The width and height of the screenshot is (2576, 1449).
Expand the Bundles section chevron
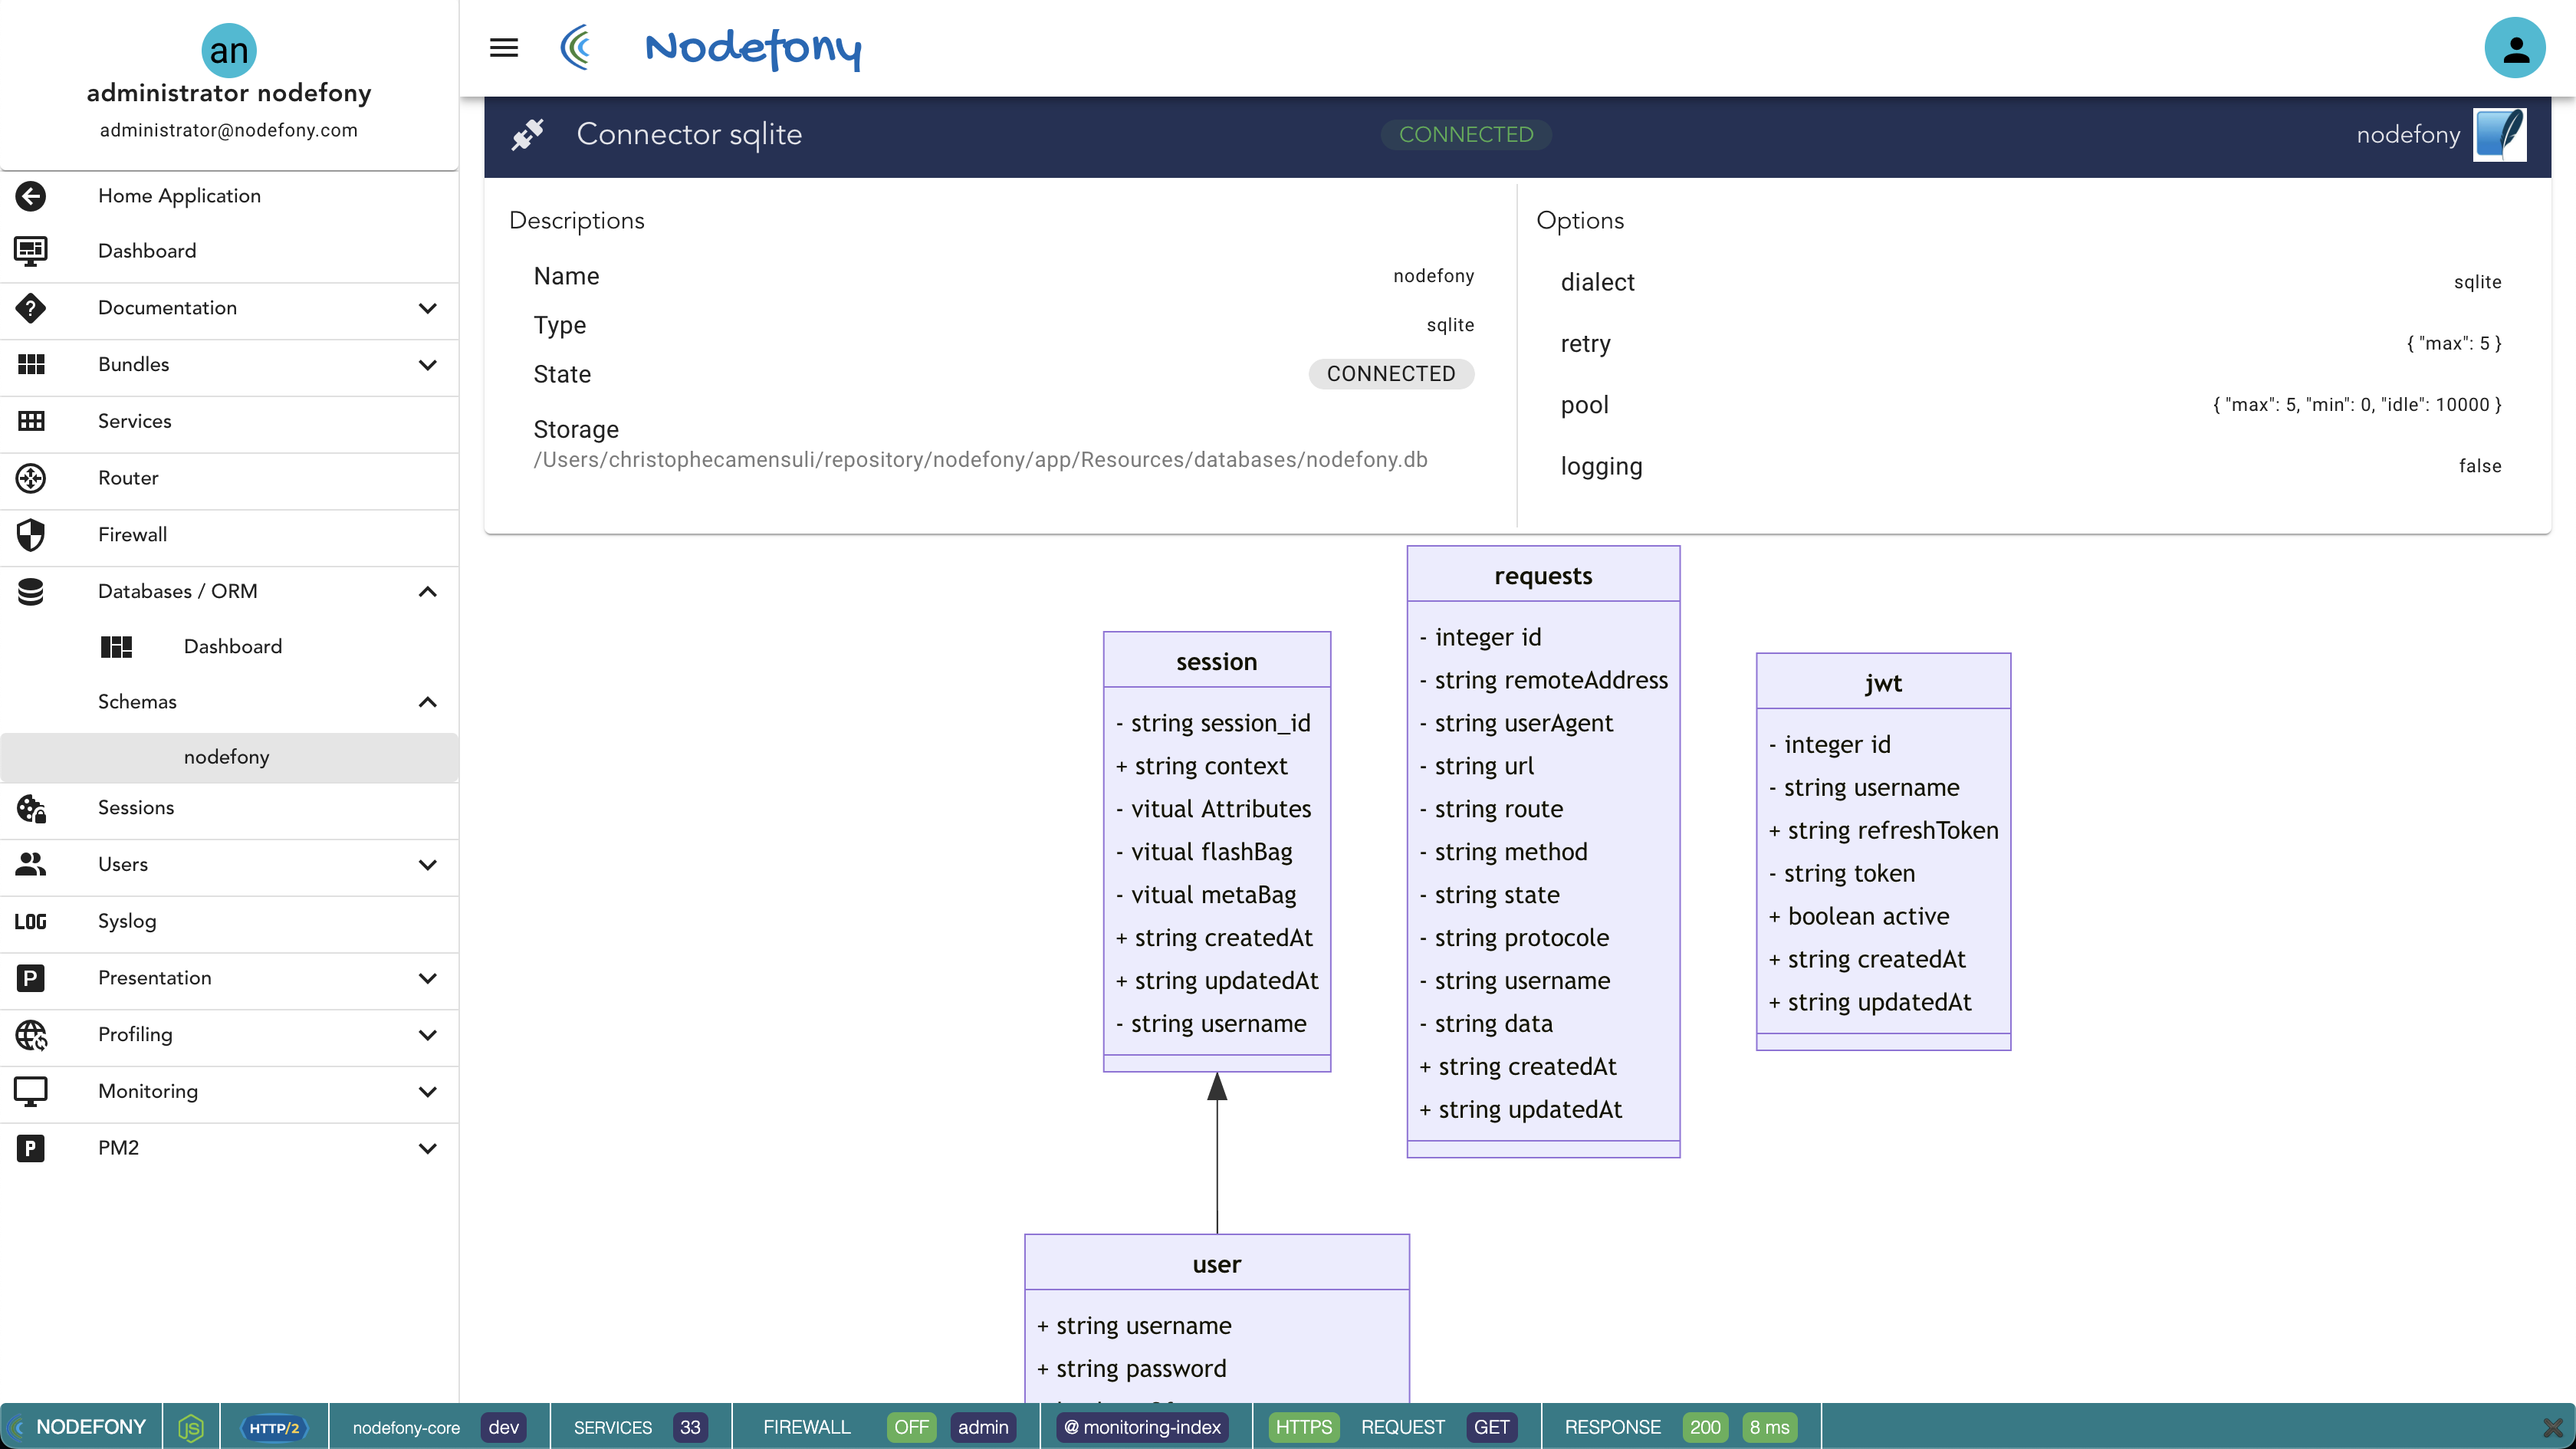(x=428, y=365)
